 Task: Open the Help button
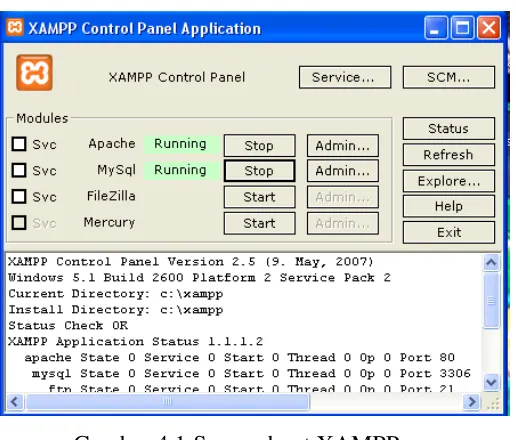pyautogui.click(x=449, y=206)
